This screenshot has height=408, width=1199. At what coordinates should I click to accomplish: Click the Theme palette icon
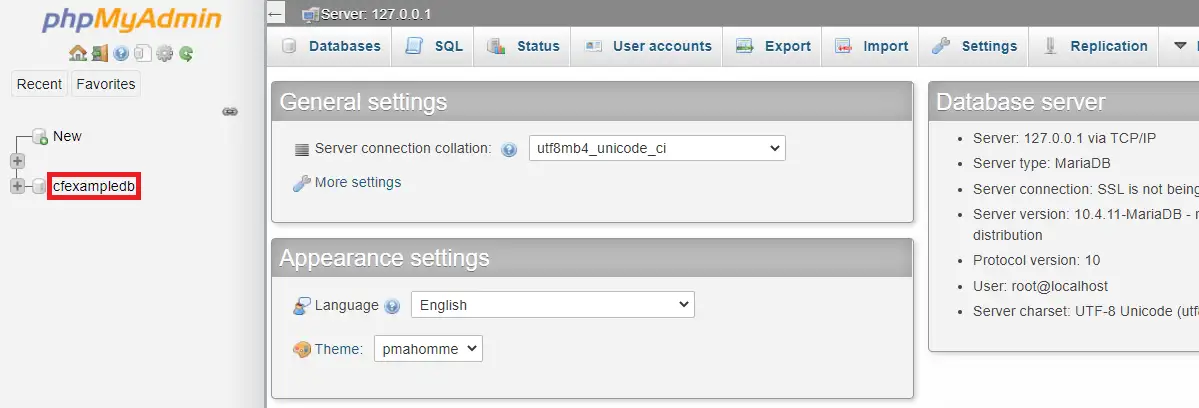(302, 349)
